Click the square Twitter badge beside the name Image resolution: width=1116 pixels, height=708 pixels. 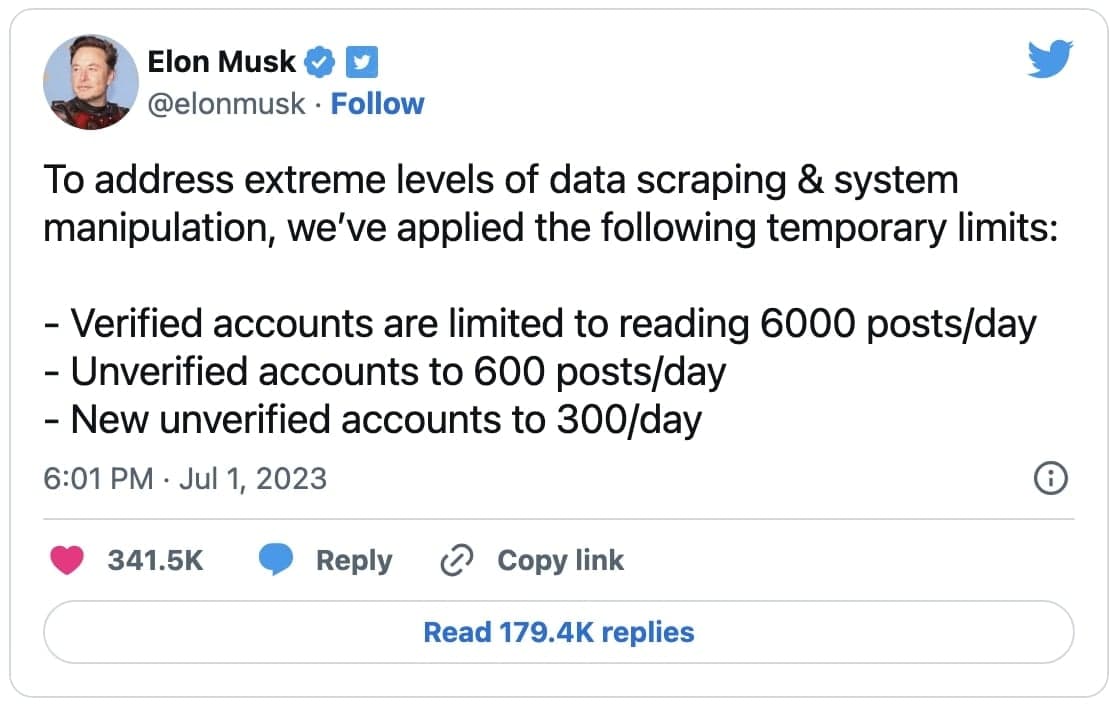361,62
